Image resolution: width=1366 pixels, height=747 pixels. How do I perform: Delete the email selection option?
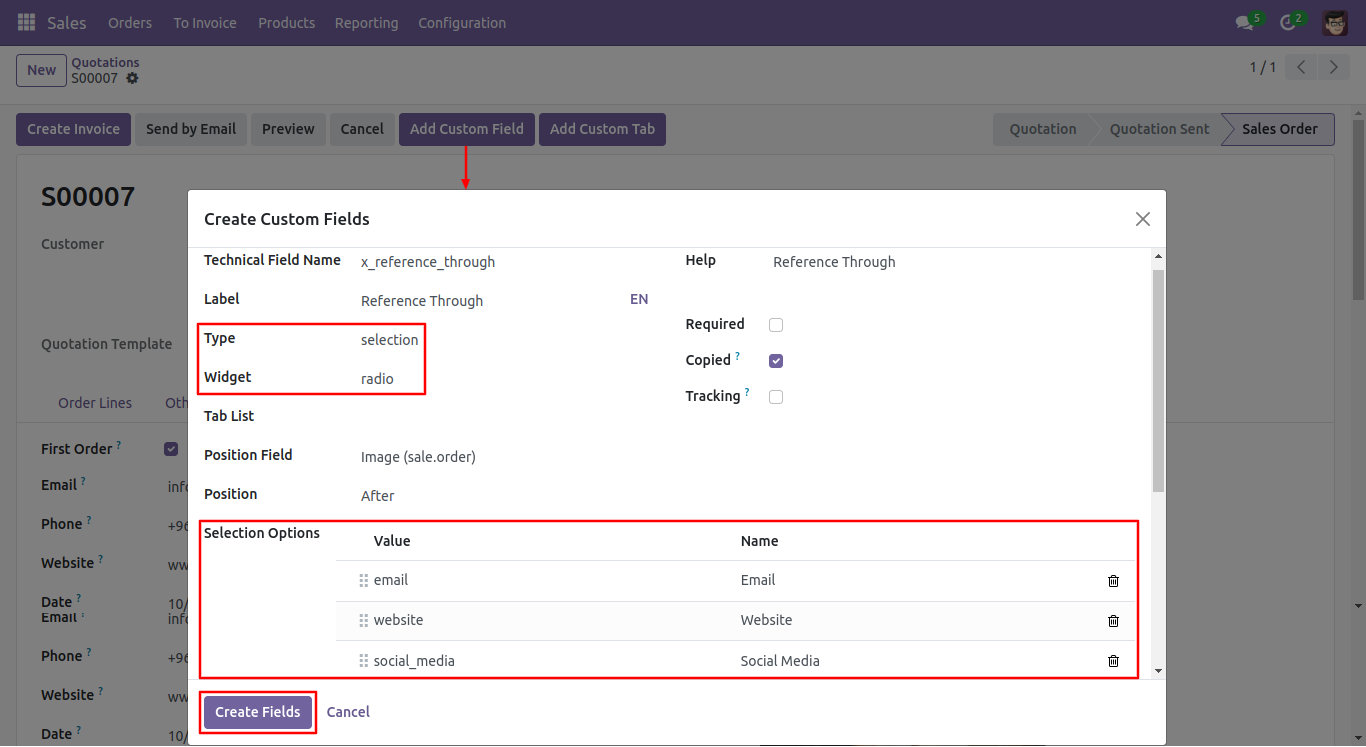(1113, 581)
